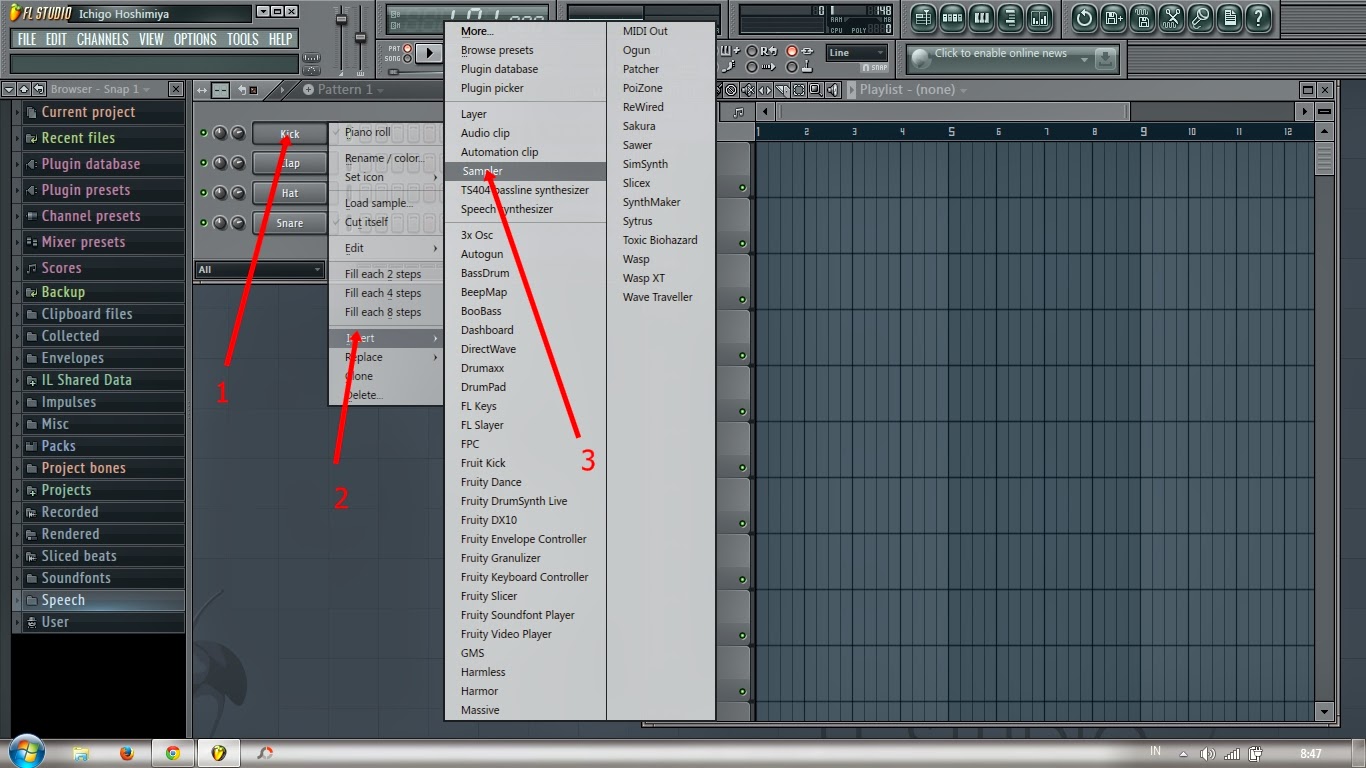Click the Snare channel button
The height and width of the screenshot is (768, 1366).
[x=290, y=223]
